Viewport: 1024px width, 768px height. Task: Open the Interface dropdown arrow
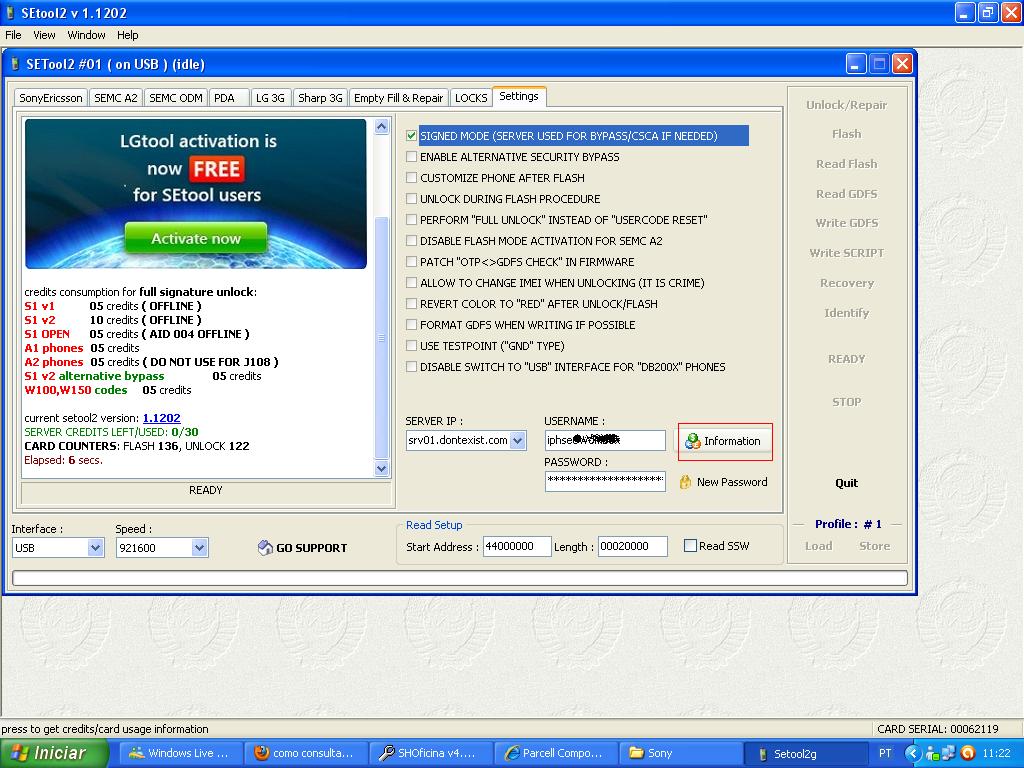(95, 548)
